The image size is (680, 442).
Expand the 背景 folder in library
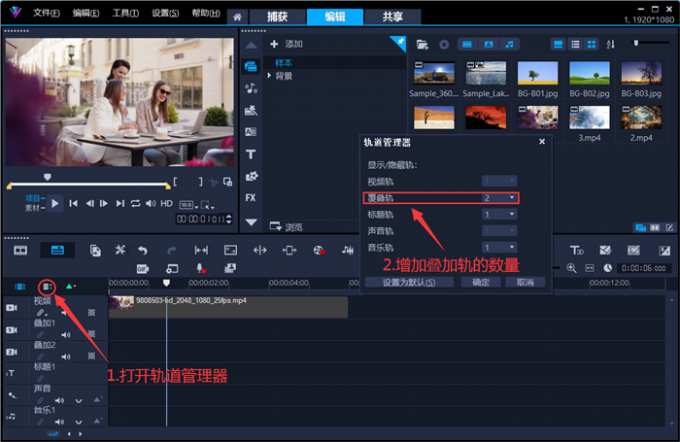click(x=269, y=75)
